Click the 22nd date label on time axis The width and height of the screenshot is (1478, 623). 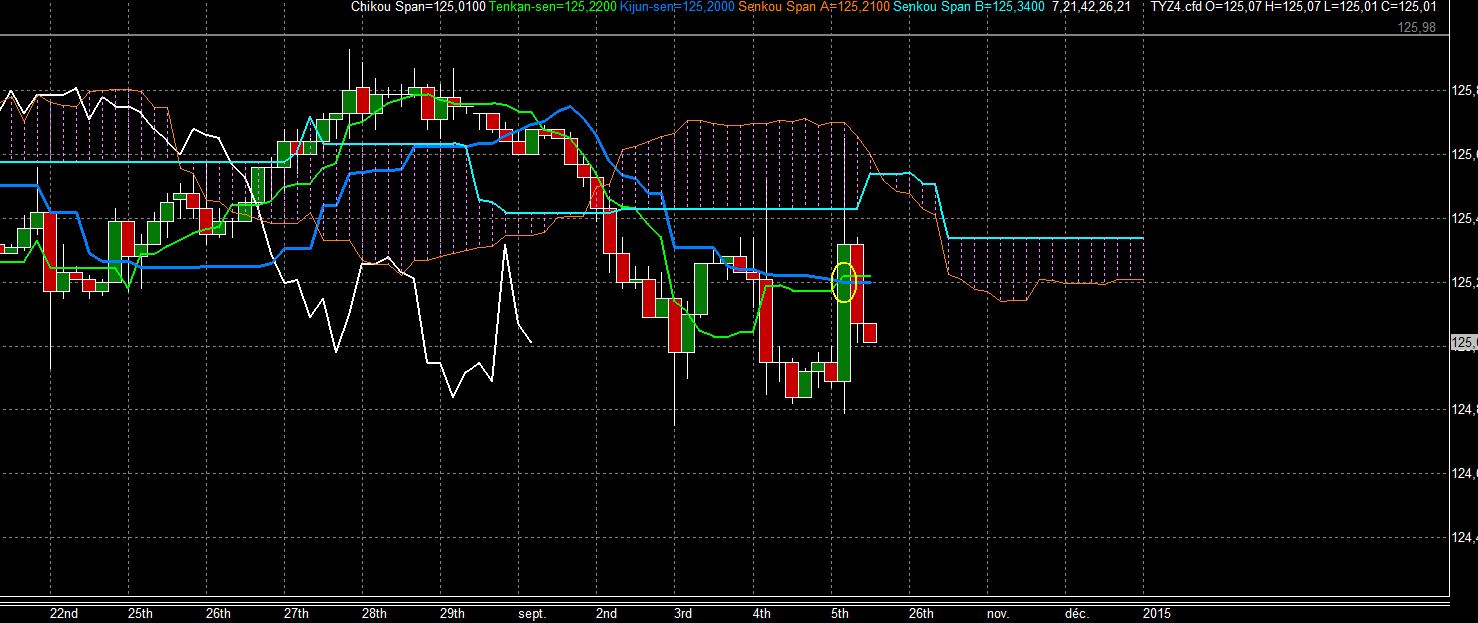[x=62, y=613]
